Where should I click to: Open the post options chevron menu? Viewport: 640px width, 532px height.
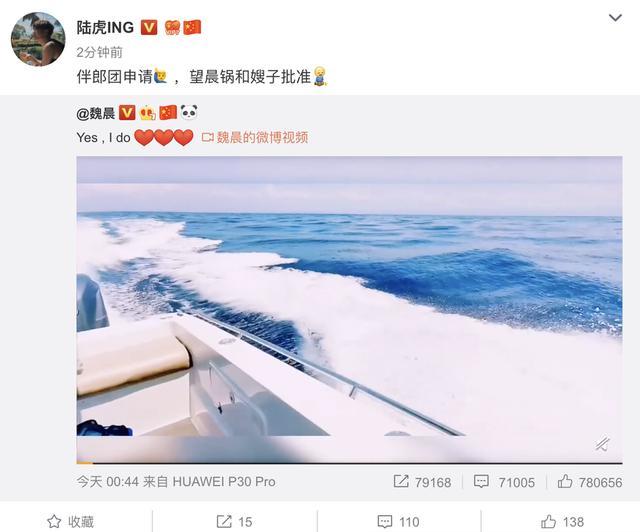[615, 18]
